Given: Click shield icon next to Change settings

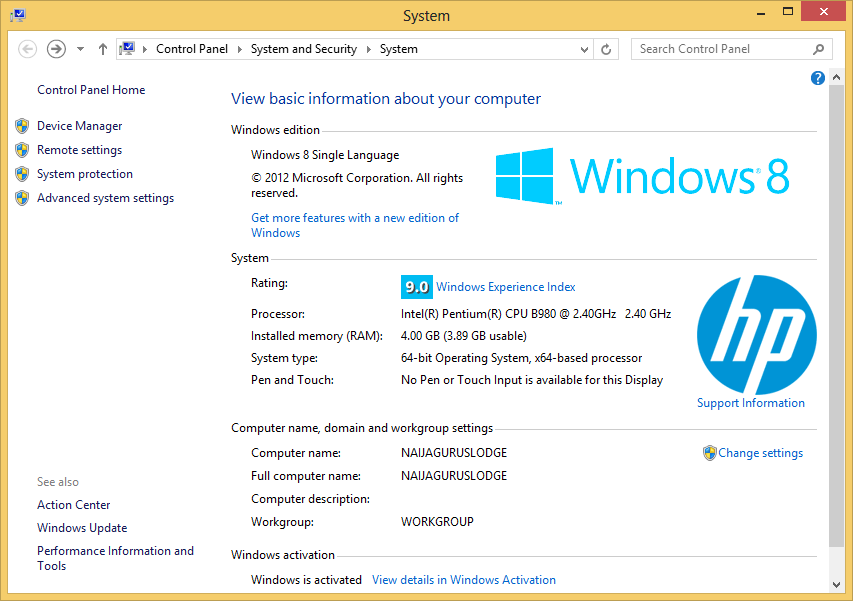Looking at the screenshot, I should coord(709,453).
